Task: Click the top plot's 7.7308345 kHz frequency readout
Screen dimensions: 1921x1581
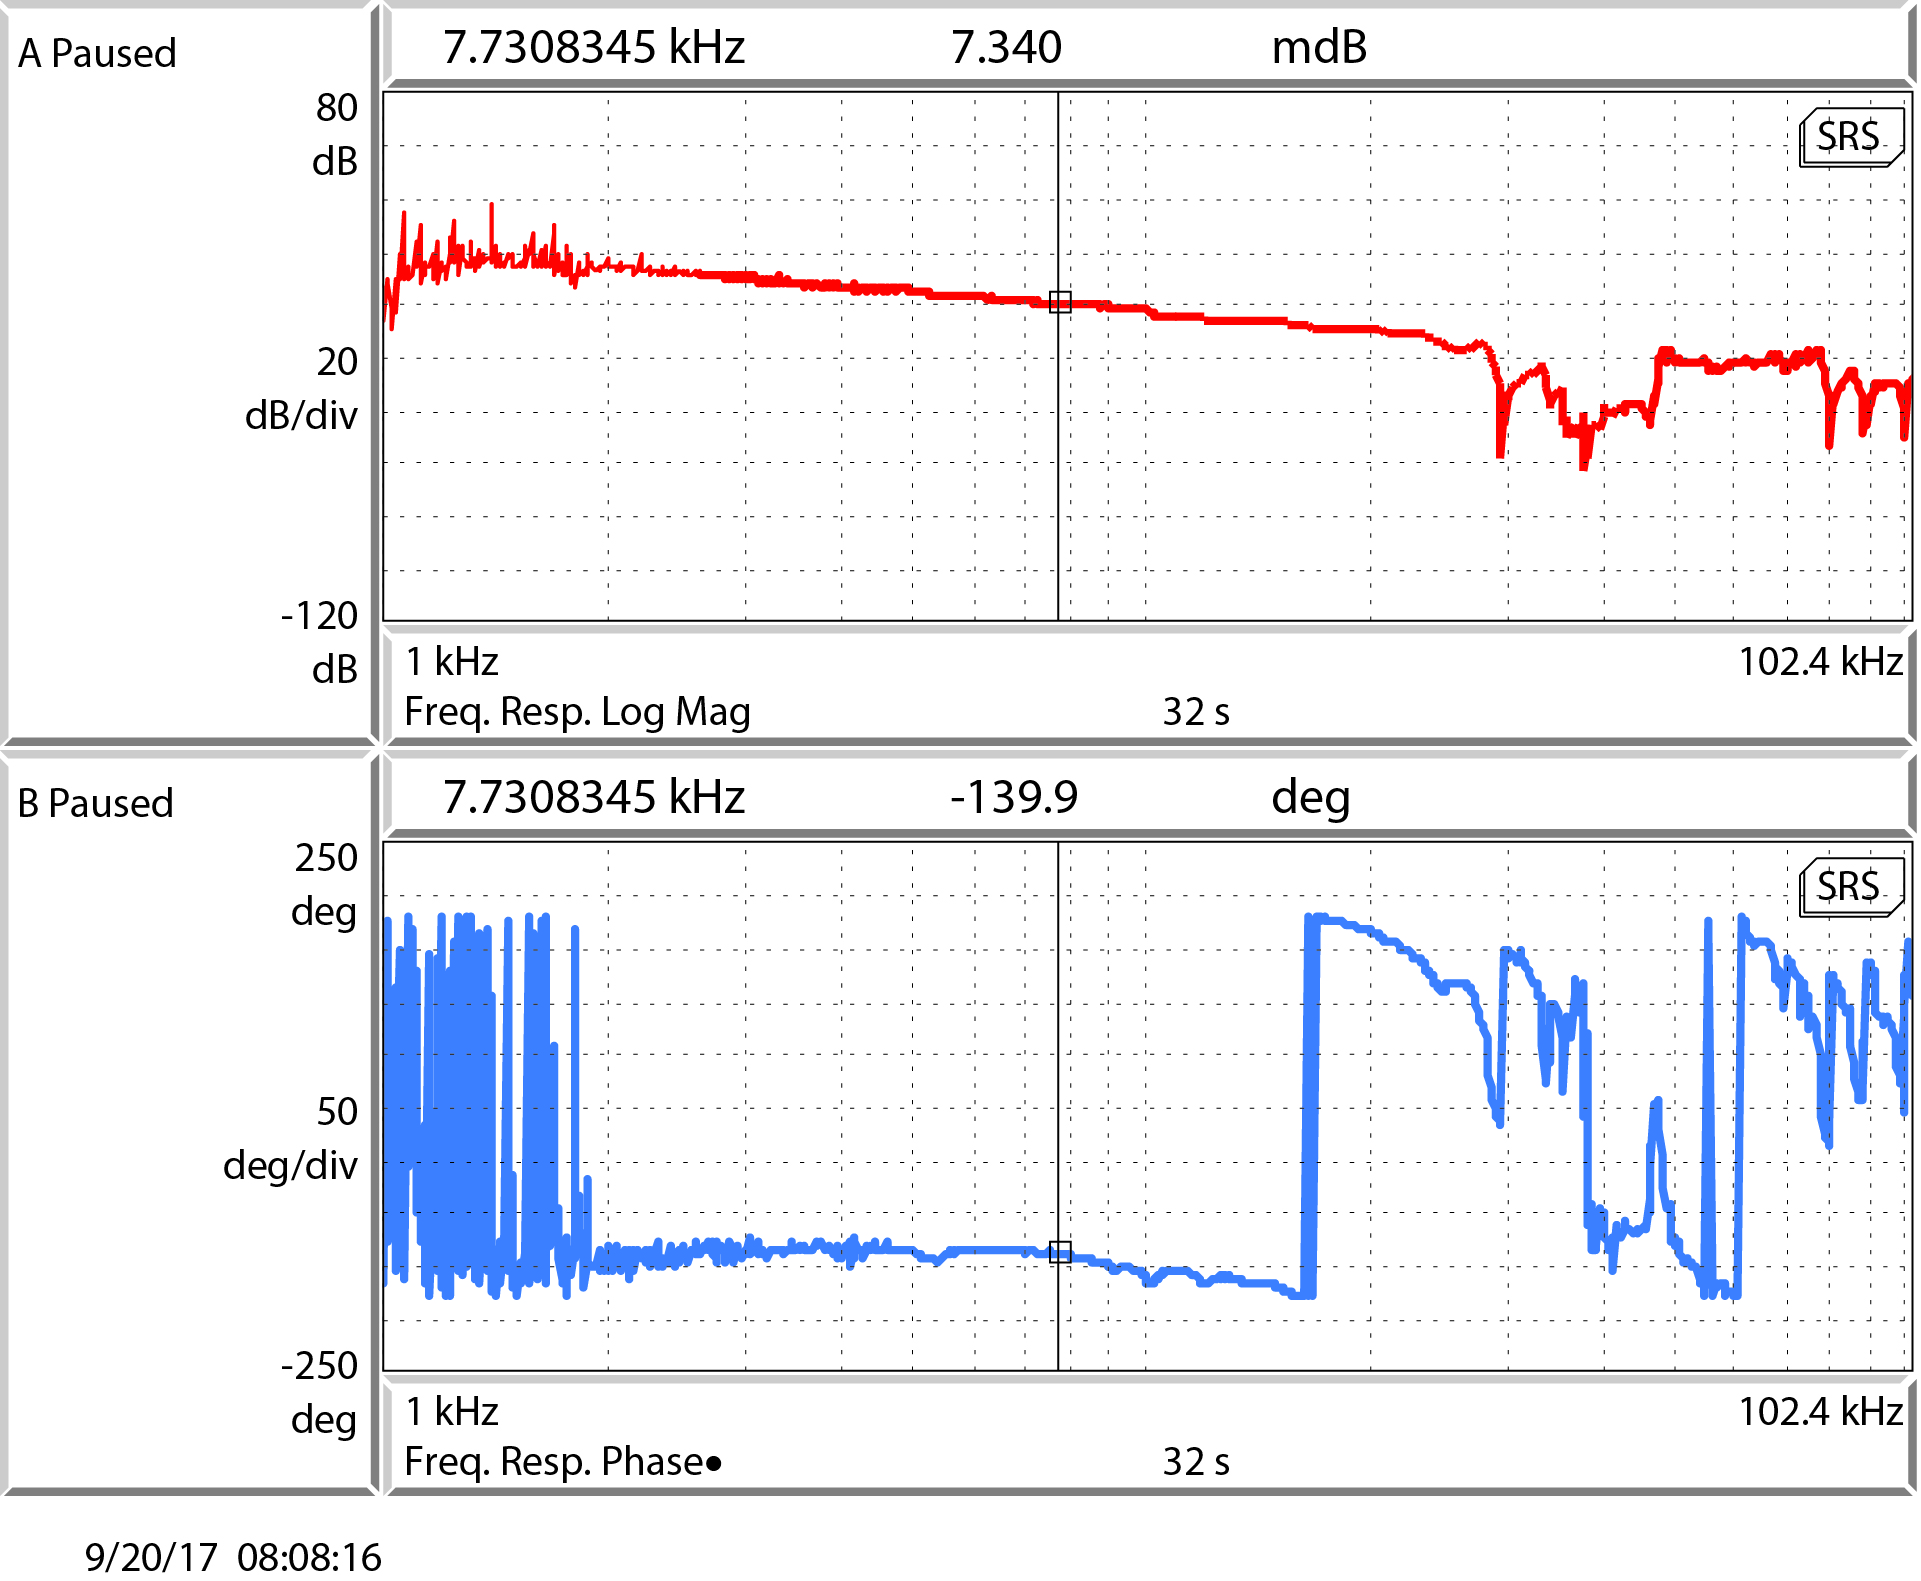Action: tap(594, 47)
